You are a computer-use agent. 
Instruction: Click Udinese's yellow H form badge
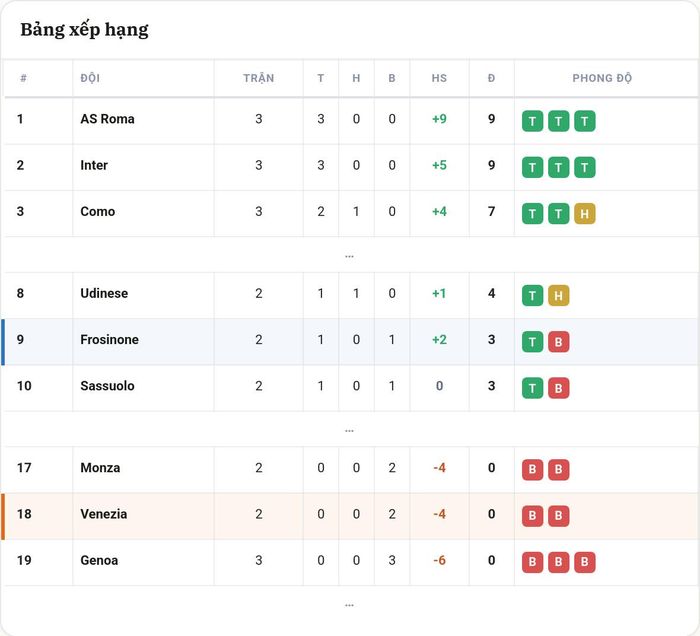[558, 295]
